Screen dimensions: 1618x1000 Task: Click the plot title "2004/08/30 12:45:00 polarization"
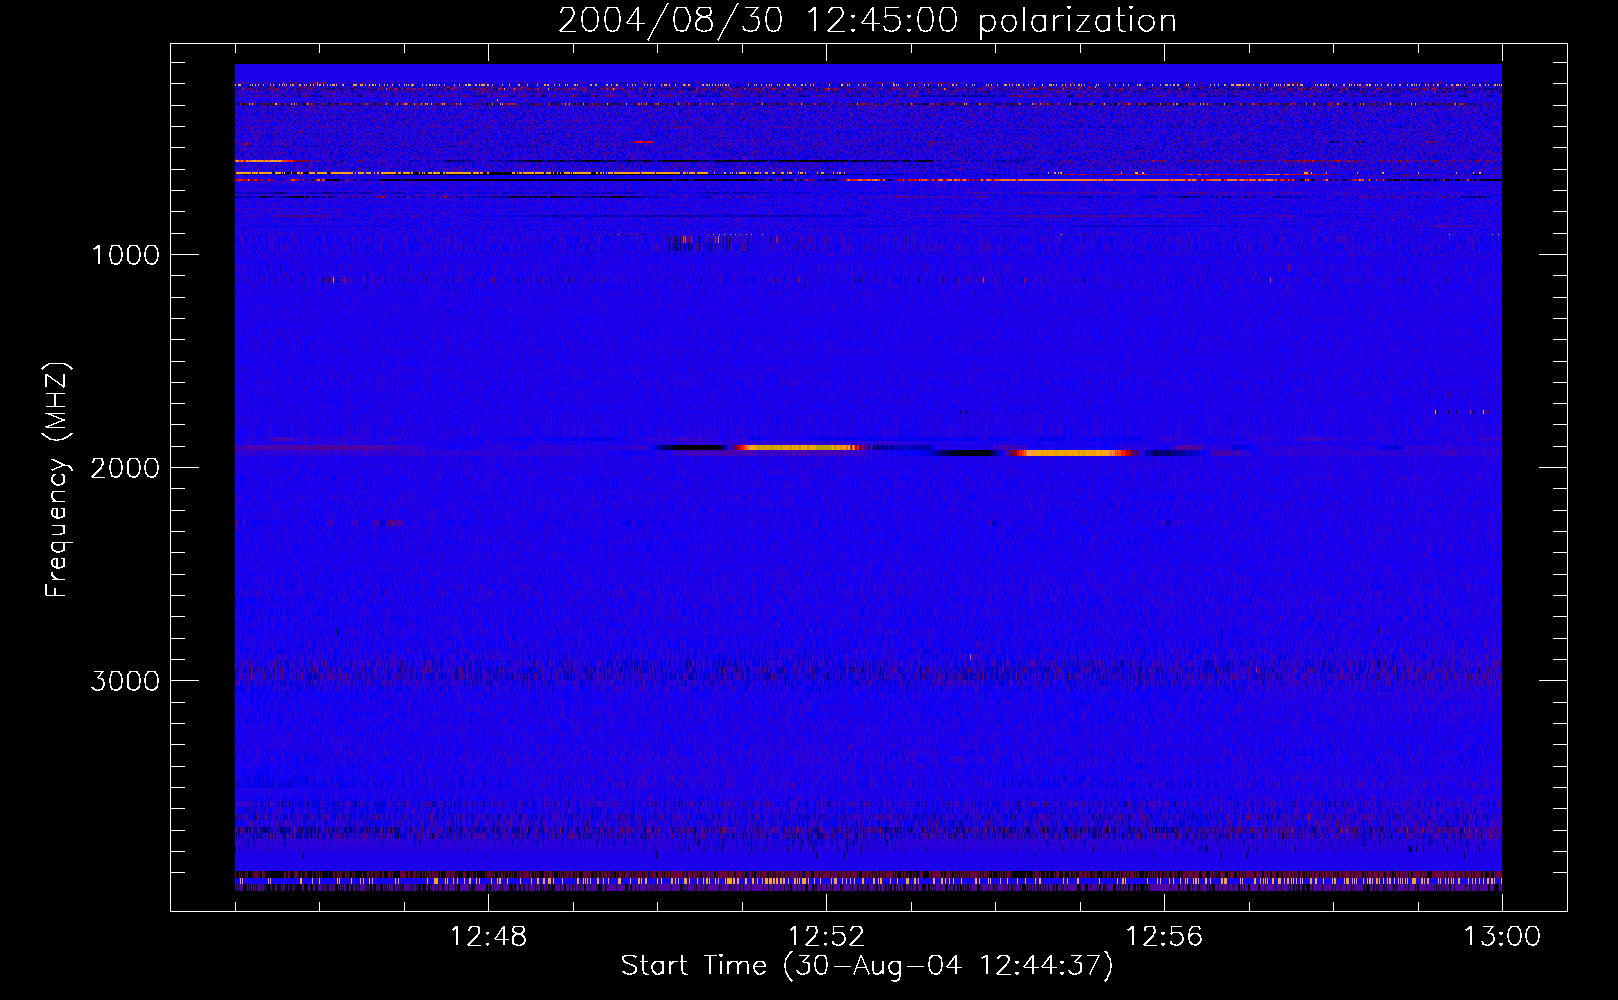(867, 20)
